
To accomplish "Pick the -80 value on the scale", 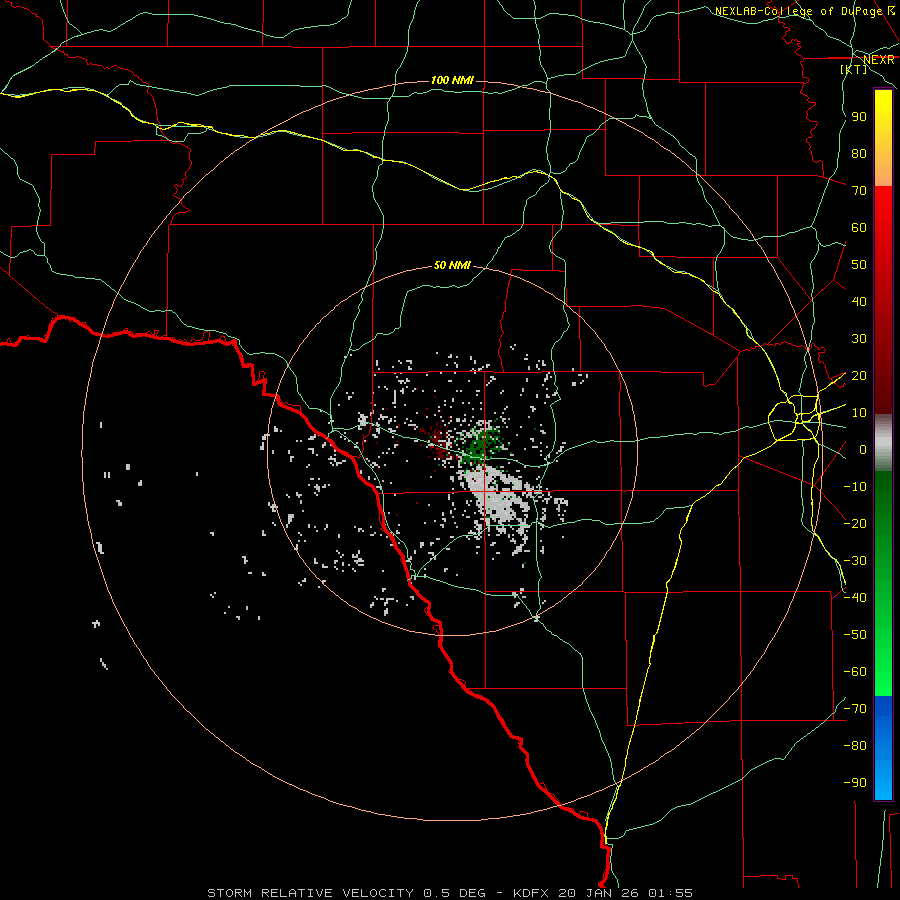I will point(855,746).
